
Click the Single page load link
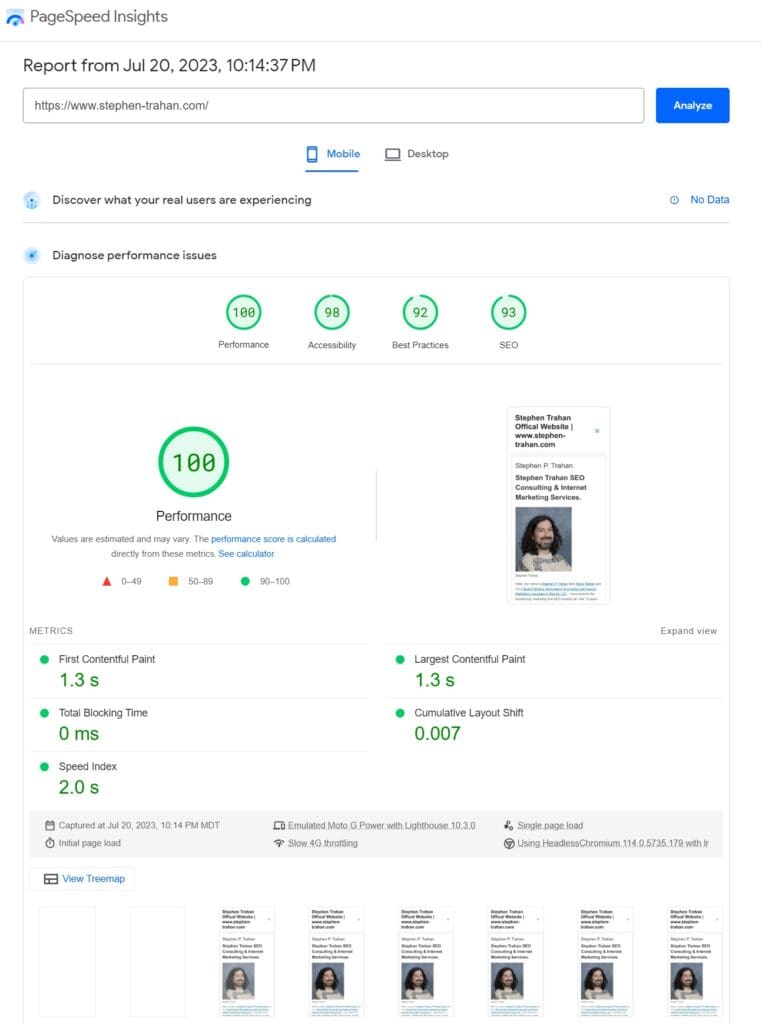(550, 825)
